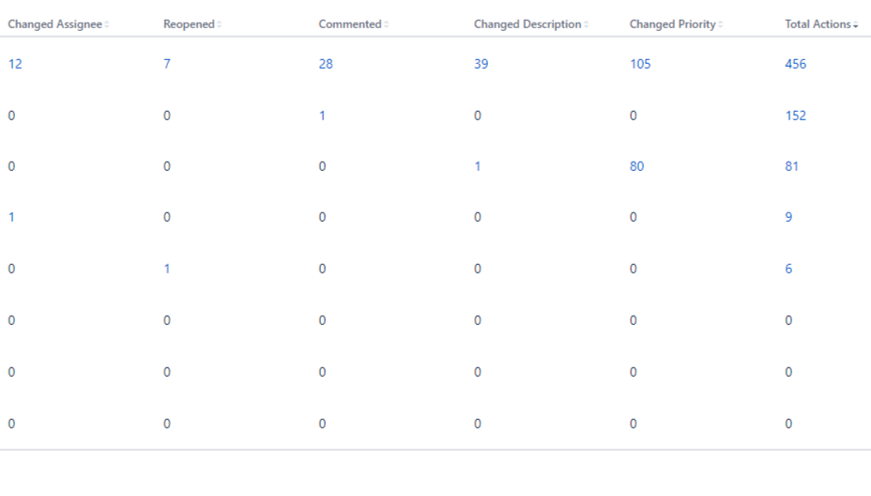Click Changed Description value 1 in third row
Screen dimensions: 871x496
478,167
